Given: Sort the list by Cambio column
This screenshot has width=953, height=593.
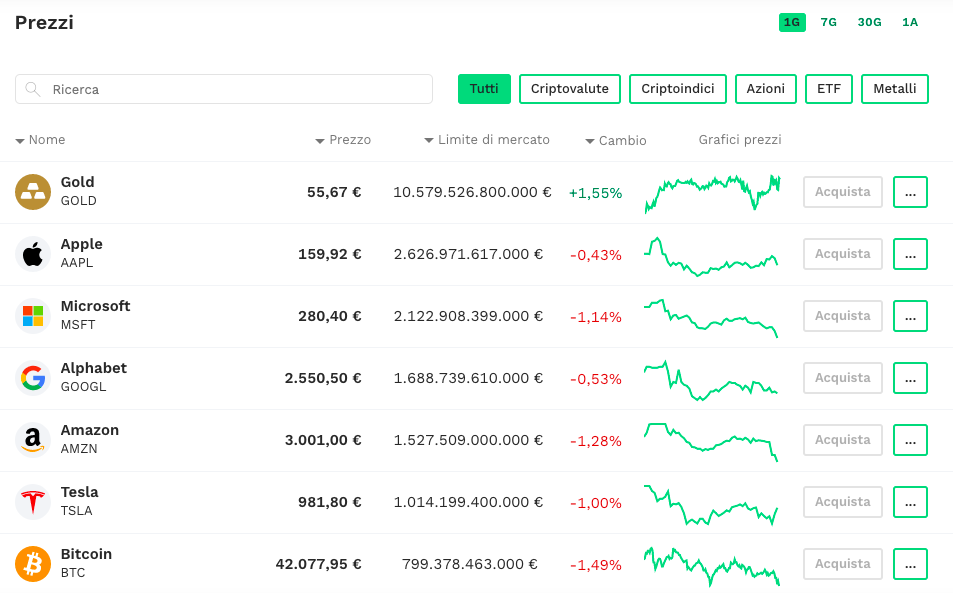Looking at the screenshot, I should tap(616, 140).
